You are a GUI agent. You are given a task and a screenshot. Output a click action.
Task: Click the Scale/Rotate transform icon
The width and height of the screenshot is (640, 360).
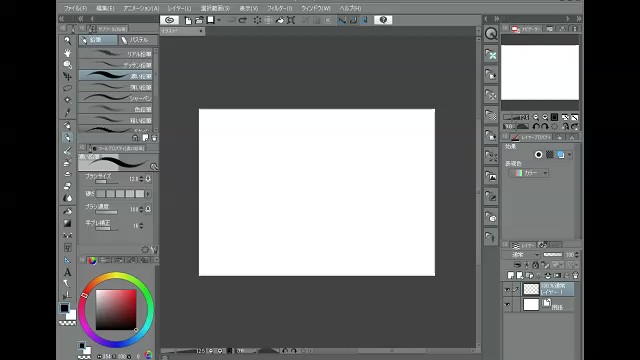click(x=291, y=20)
